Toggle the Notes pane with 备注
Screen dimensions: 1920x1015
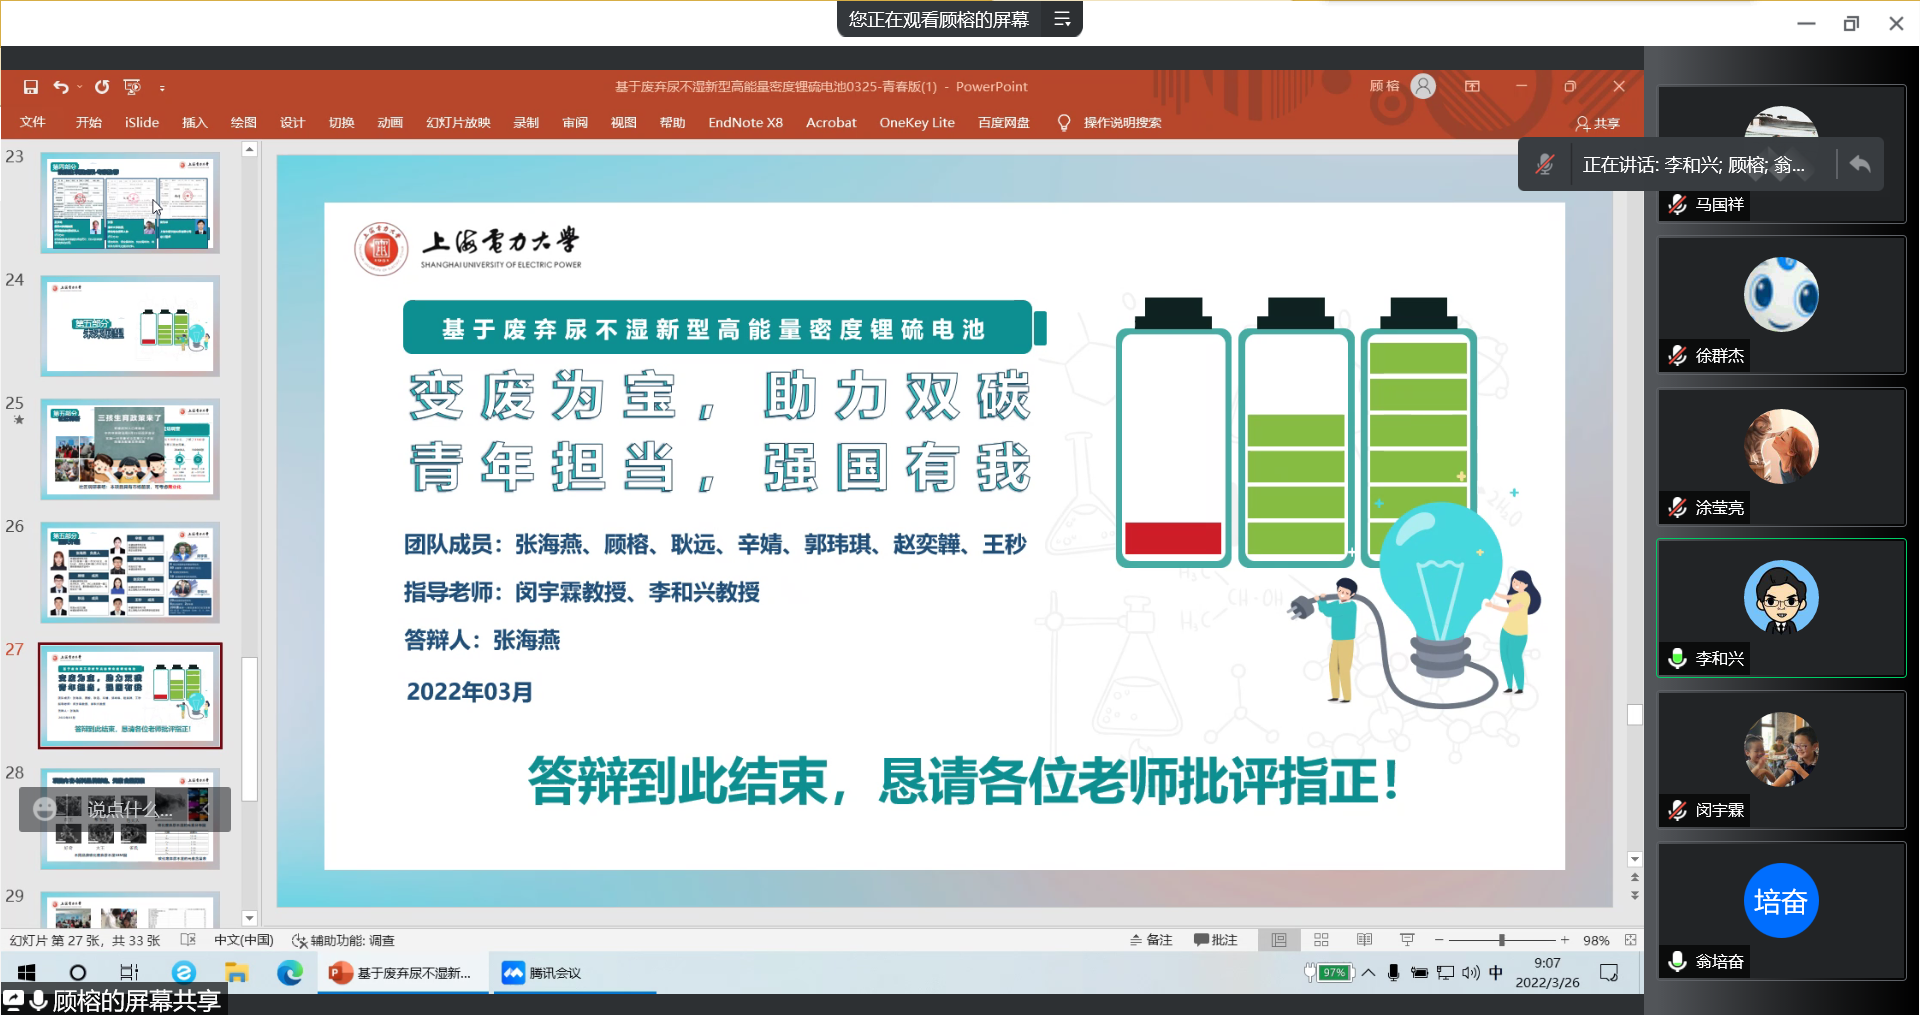(x=1150, y=940)
